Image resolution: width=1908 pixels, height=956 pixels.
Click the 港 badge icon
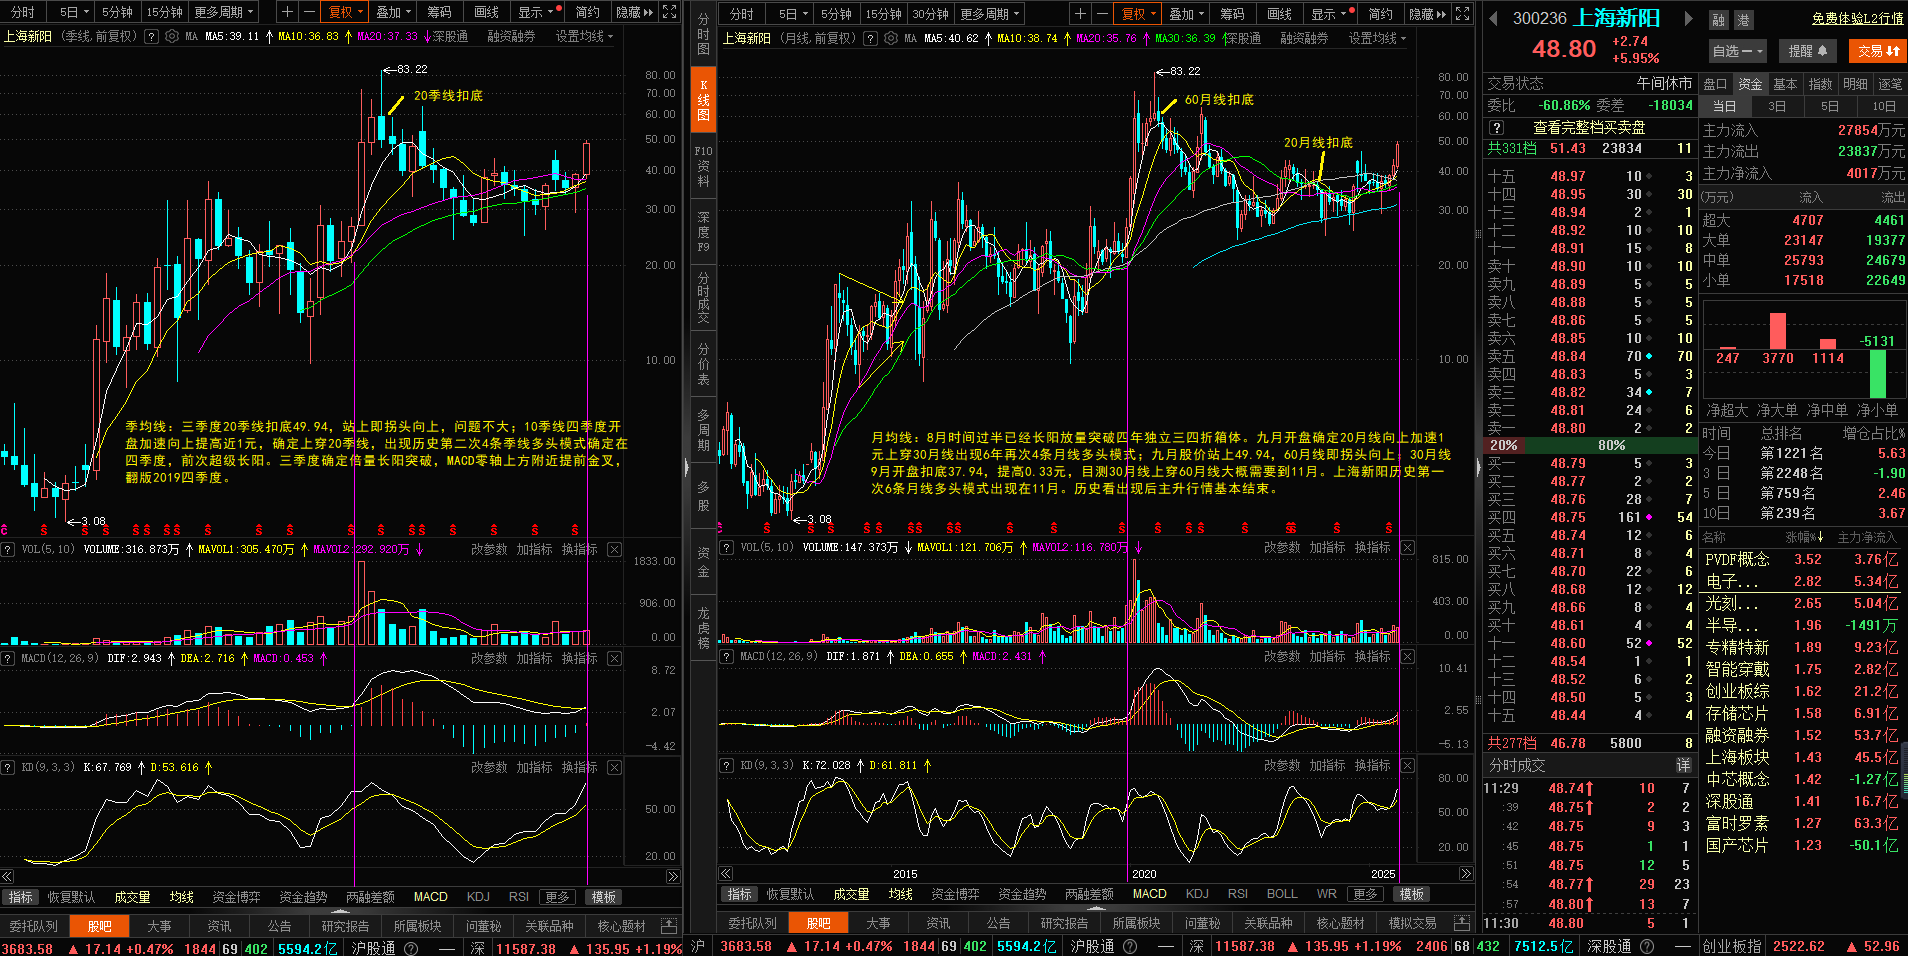pos(1742,20)
